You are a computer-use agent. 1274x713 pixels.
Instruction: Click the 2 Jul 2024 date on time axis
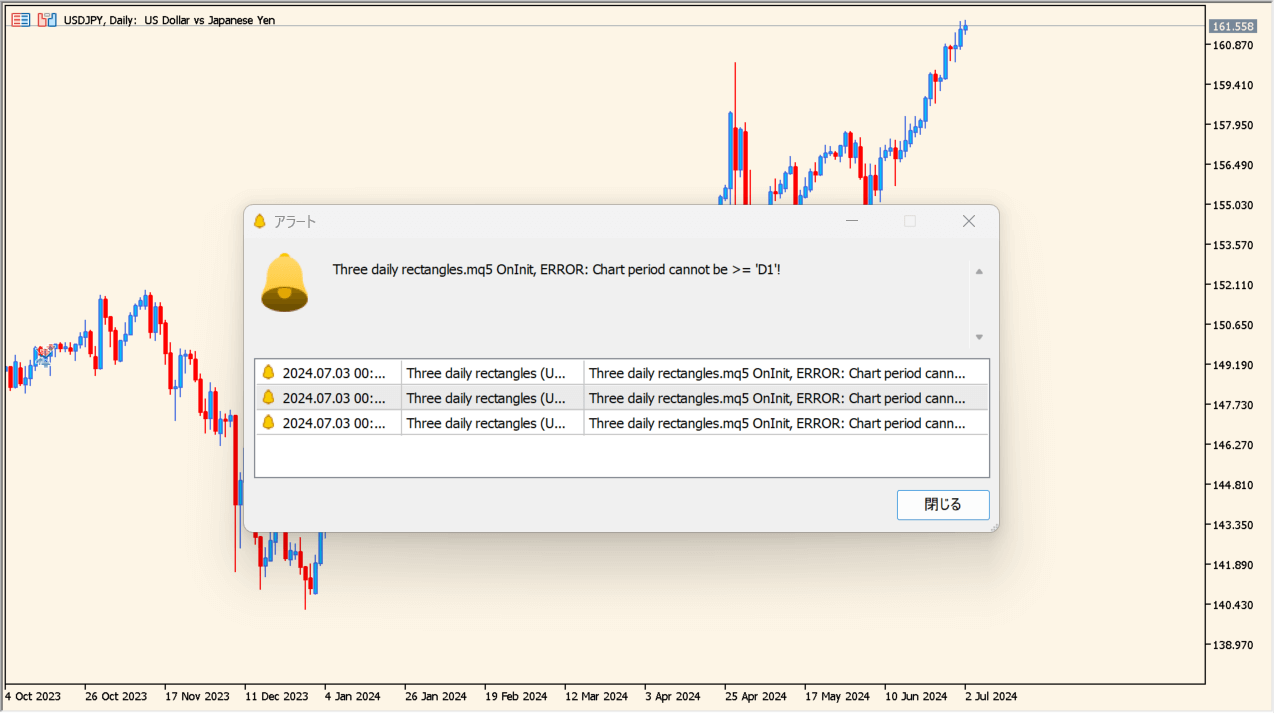[990, 696]
